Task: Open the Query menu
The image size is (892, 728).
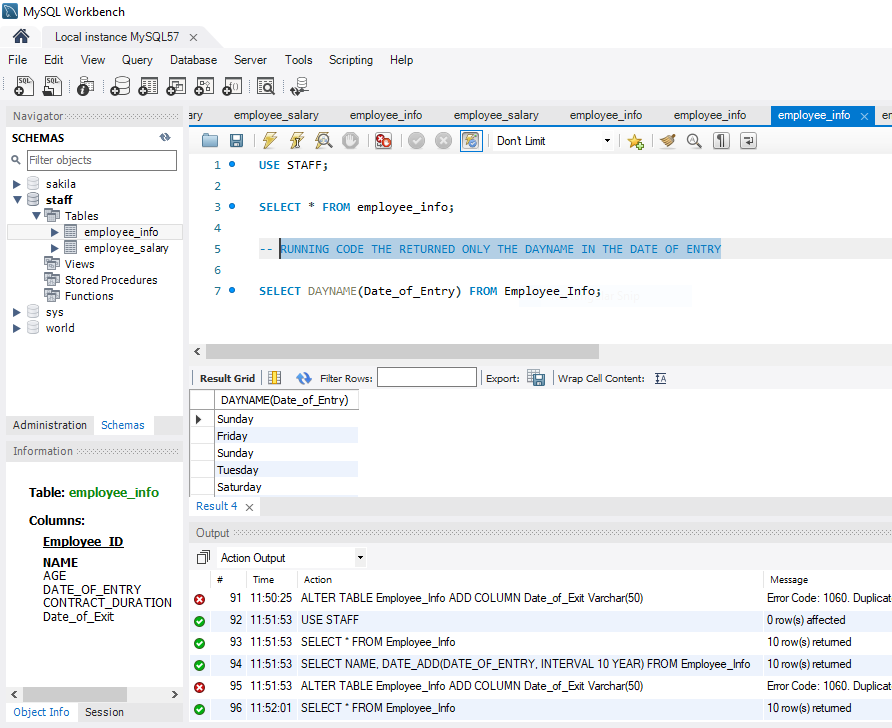Action: tap(136, 60)
